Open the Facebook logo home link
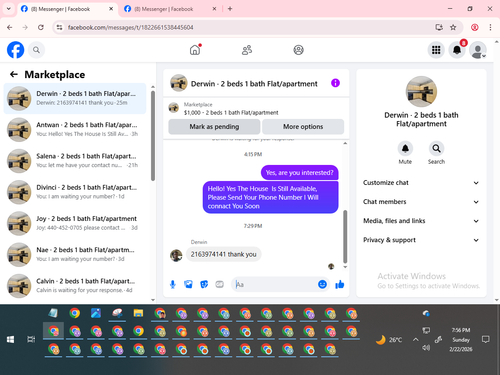Viewport: 500px width, 375px height. (x=16, y=50)
